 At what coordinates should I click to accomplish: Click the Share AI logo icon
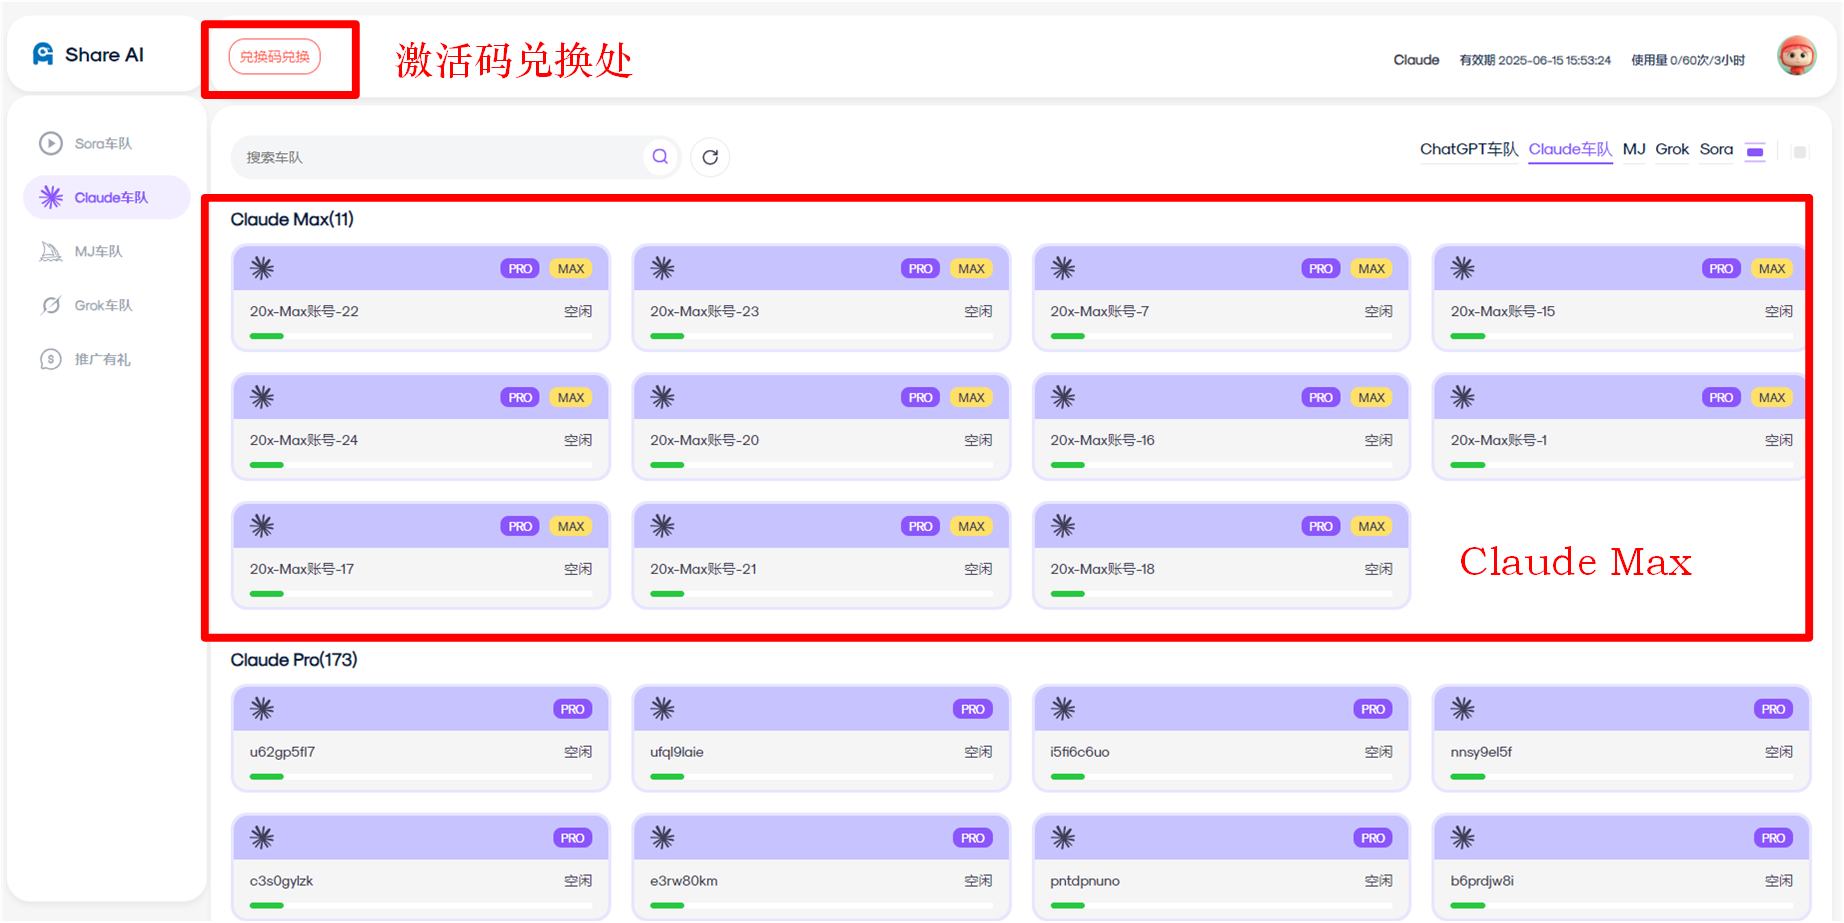(x=43, y=54)
